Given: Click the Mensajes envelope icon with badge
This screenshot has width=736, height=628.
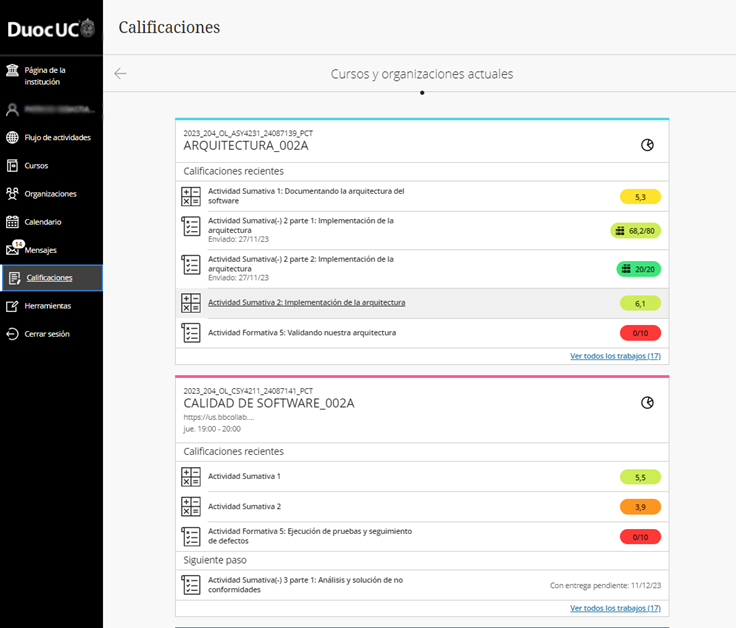Looking at the screenshot, I should (14, 248).
